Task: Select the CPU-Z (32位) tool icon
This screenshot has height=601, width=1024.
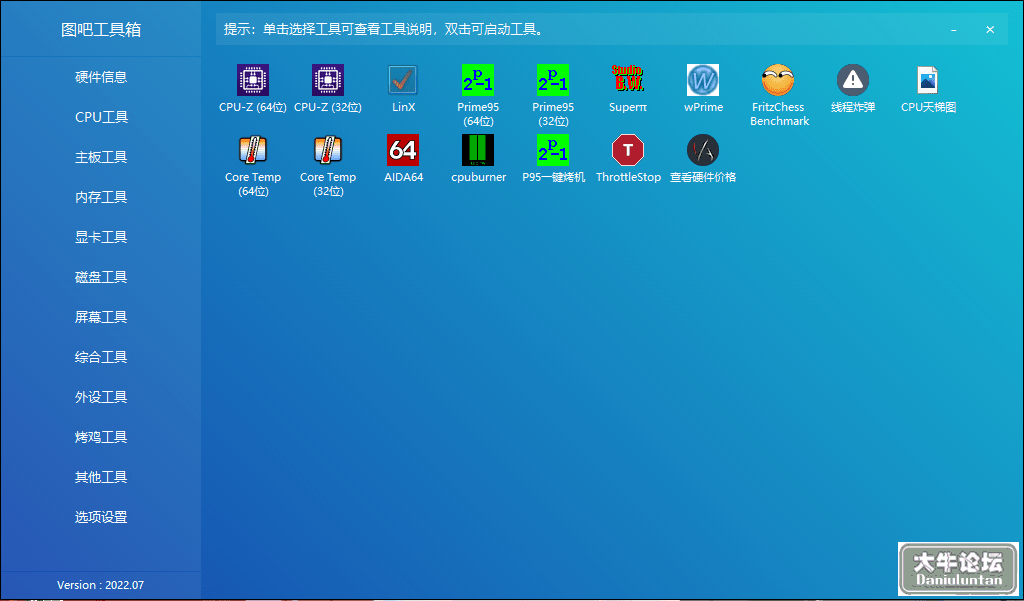Action: pyautogui.click(x=328, y=80)
